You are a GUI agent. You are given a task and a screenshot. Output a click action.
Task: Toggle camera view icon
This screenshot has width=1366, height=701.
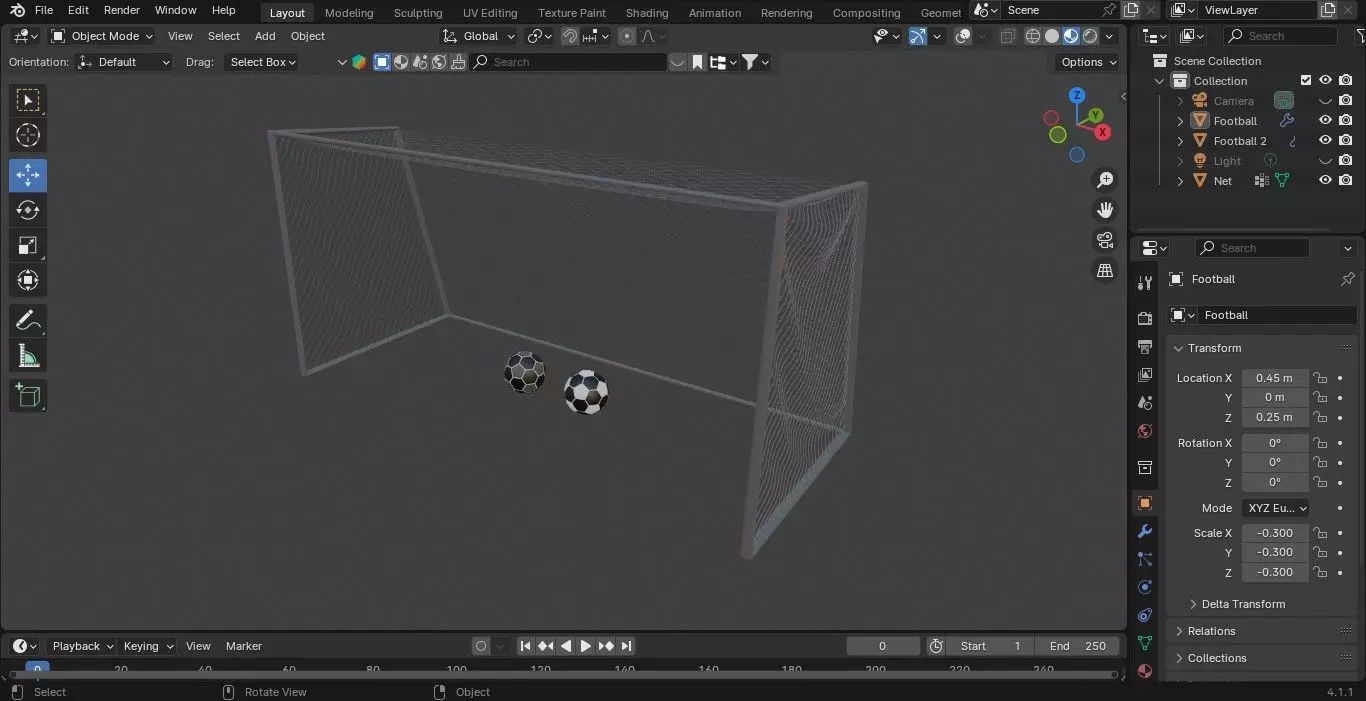coord(1105,240)
